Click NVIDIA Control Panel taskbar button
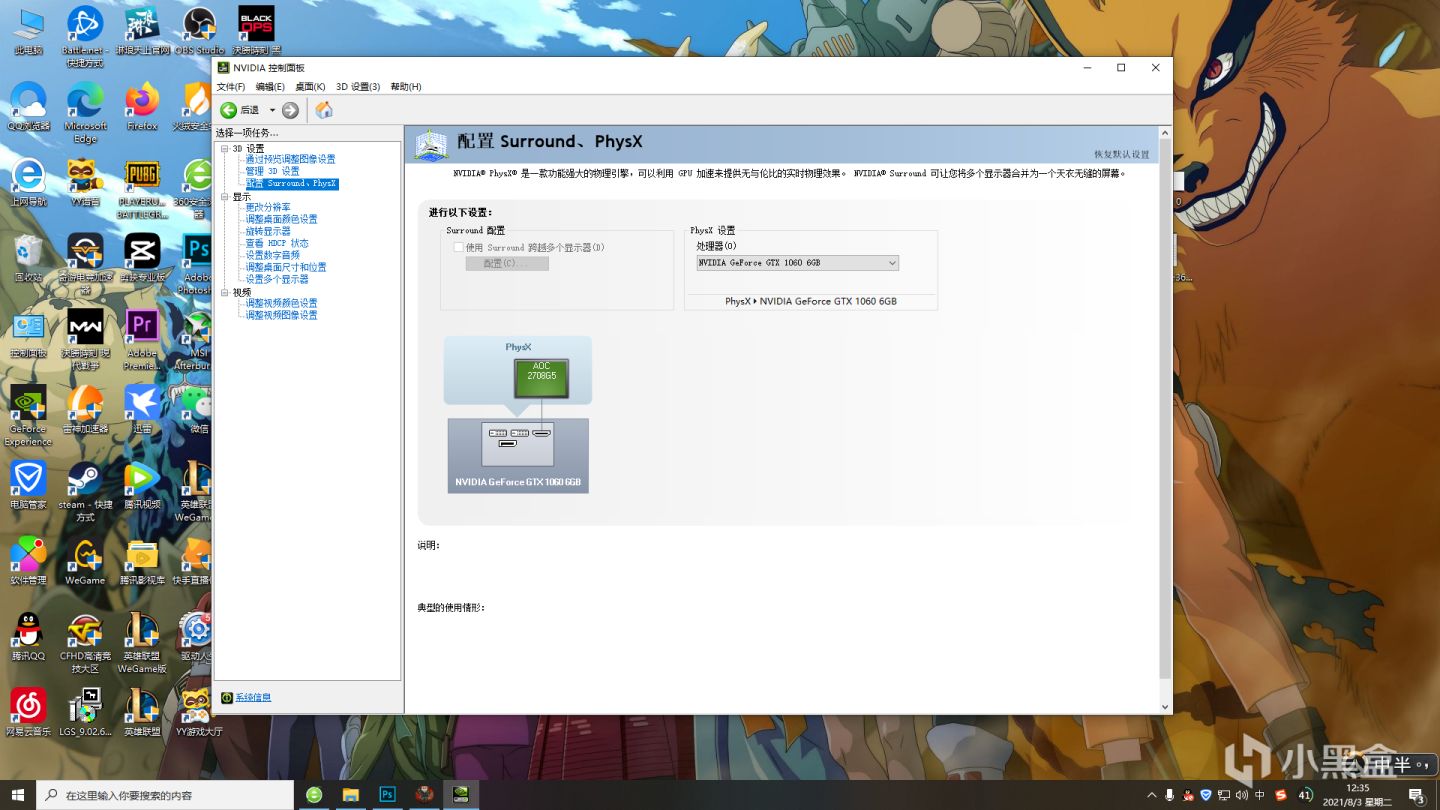Screen dimensions: 1440x810 click(461, 795)
